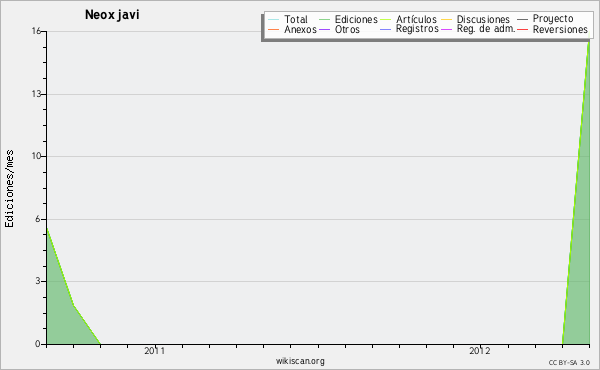The width and height of the screenshot is (600, 370).
Task: Click the 2011 x-axis label
Action: (155, 351)
